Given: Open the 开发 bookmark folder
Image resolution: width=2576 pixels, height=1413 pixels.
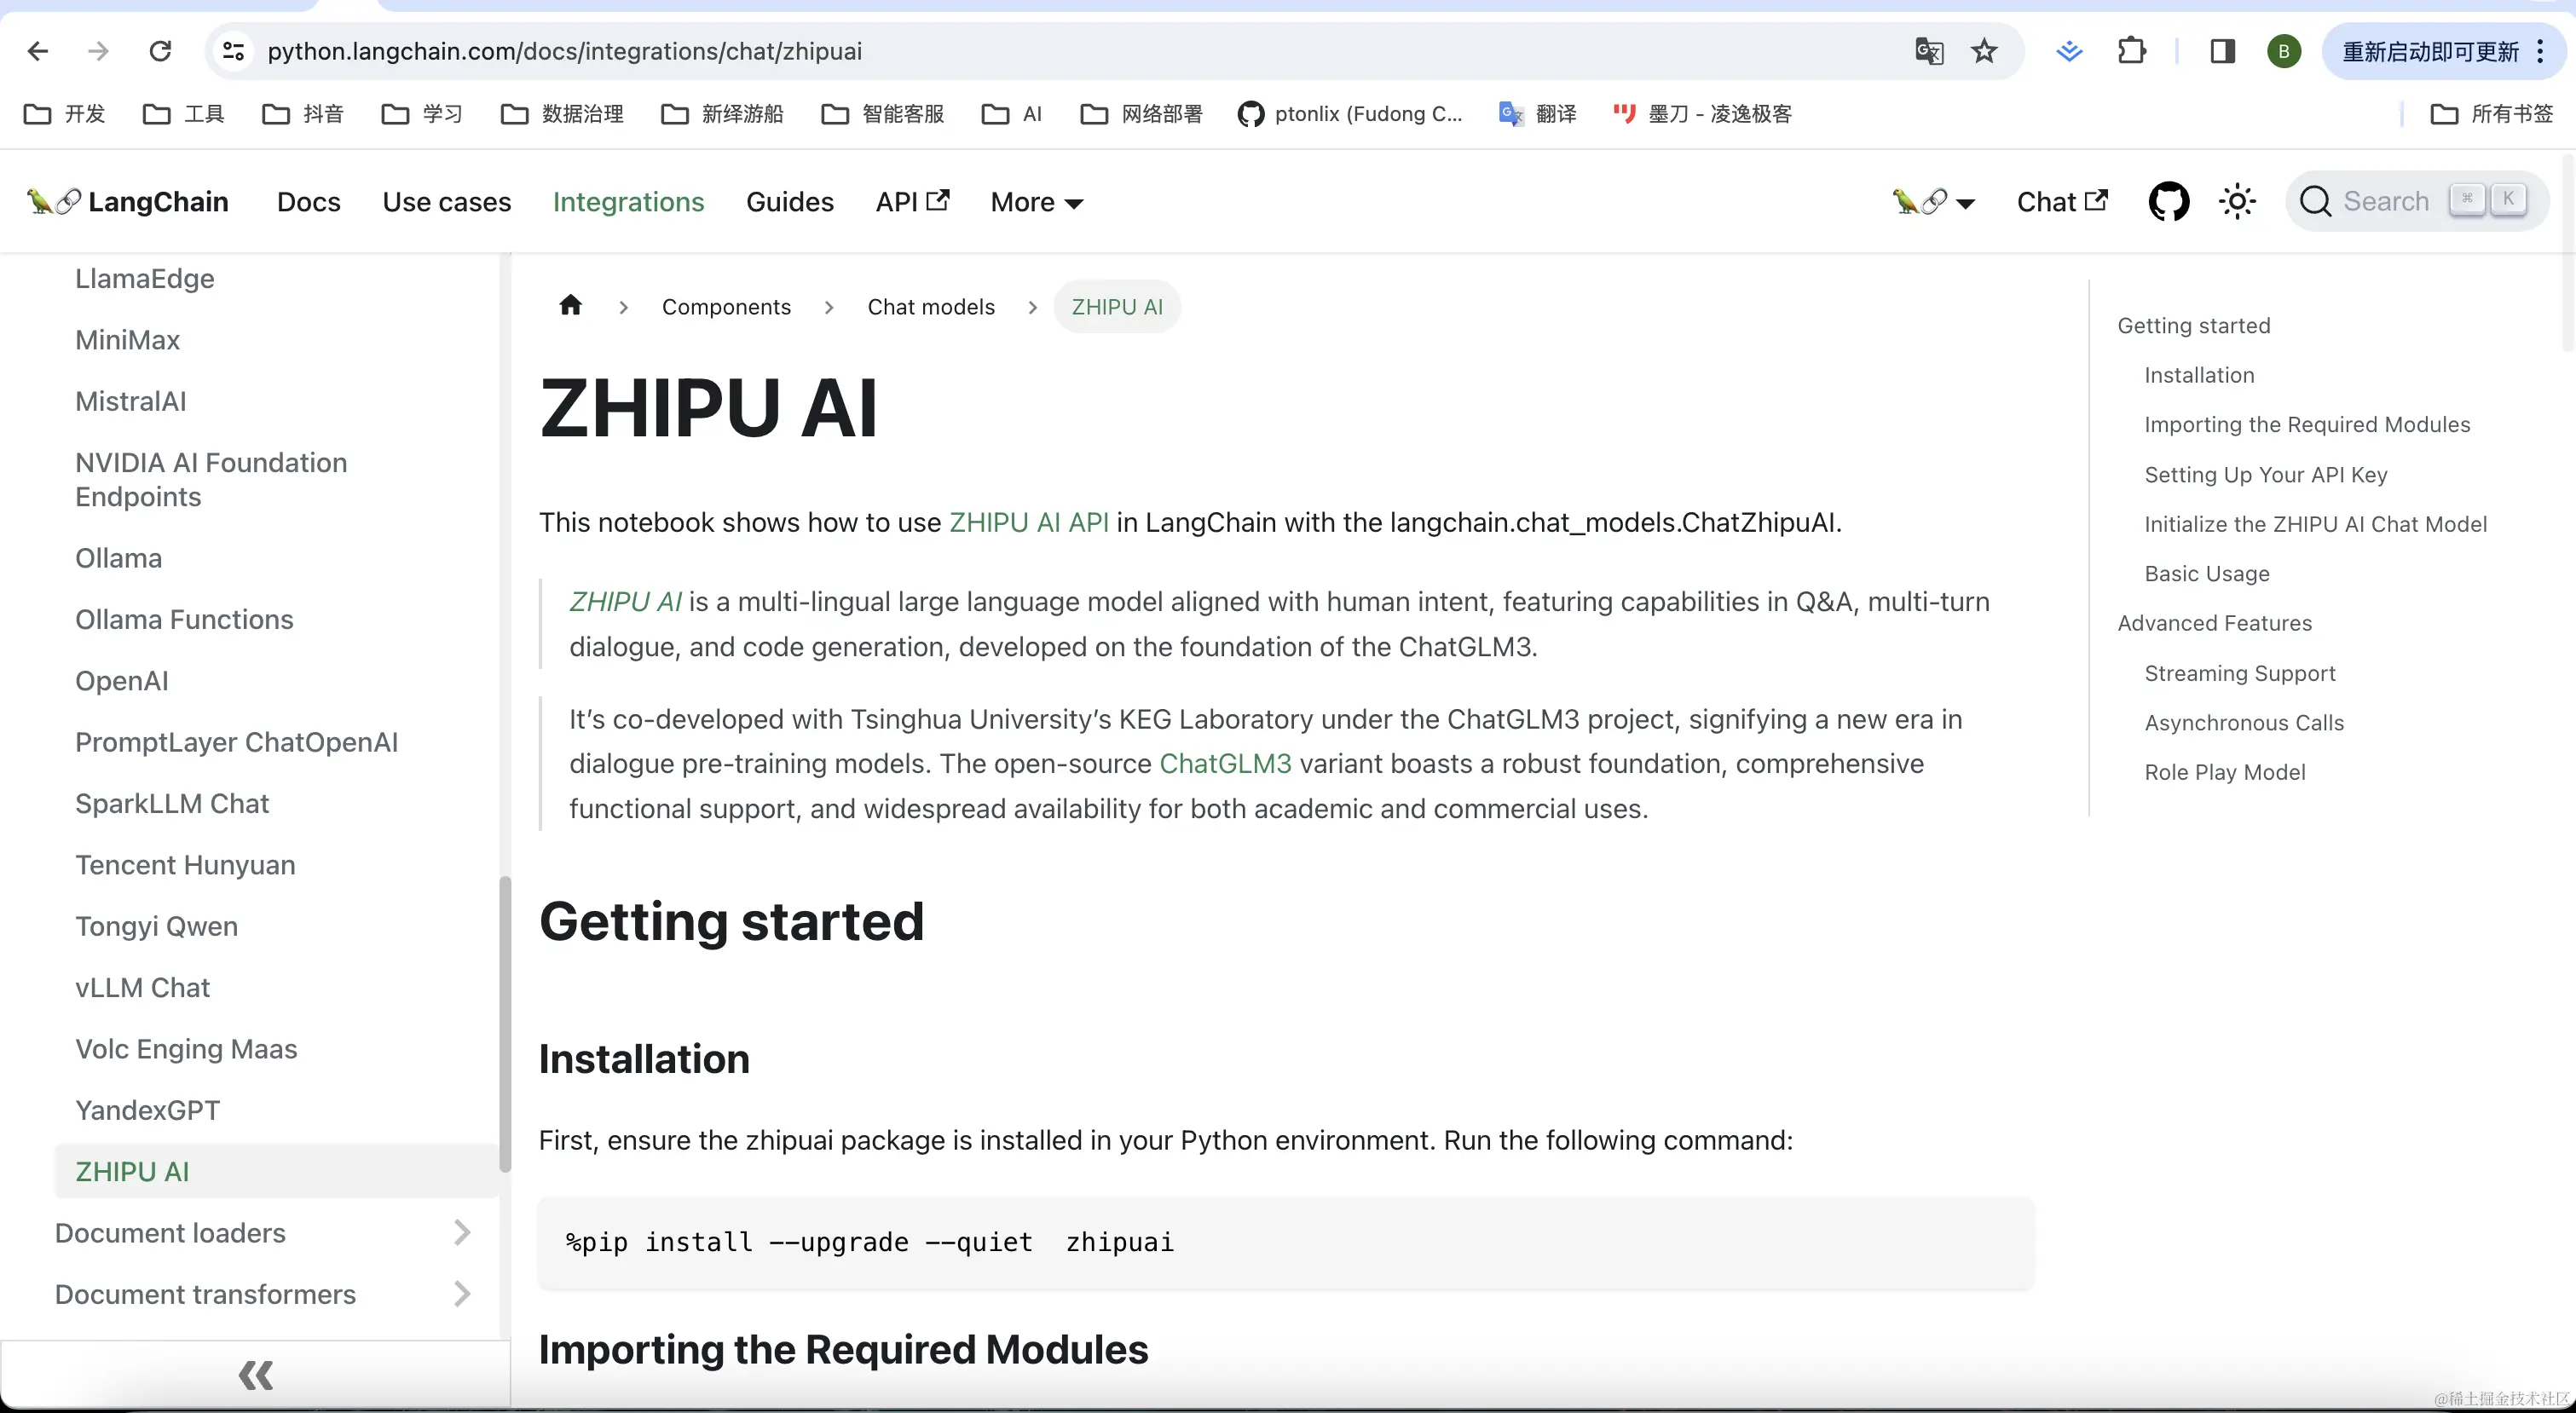Looking at the screenshot, I should (x=65, y=114).
